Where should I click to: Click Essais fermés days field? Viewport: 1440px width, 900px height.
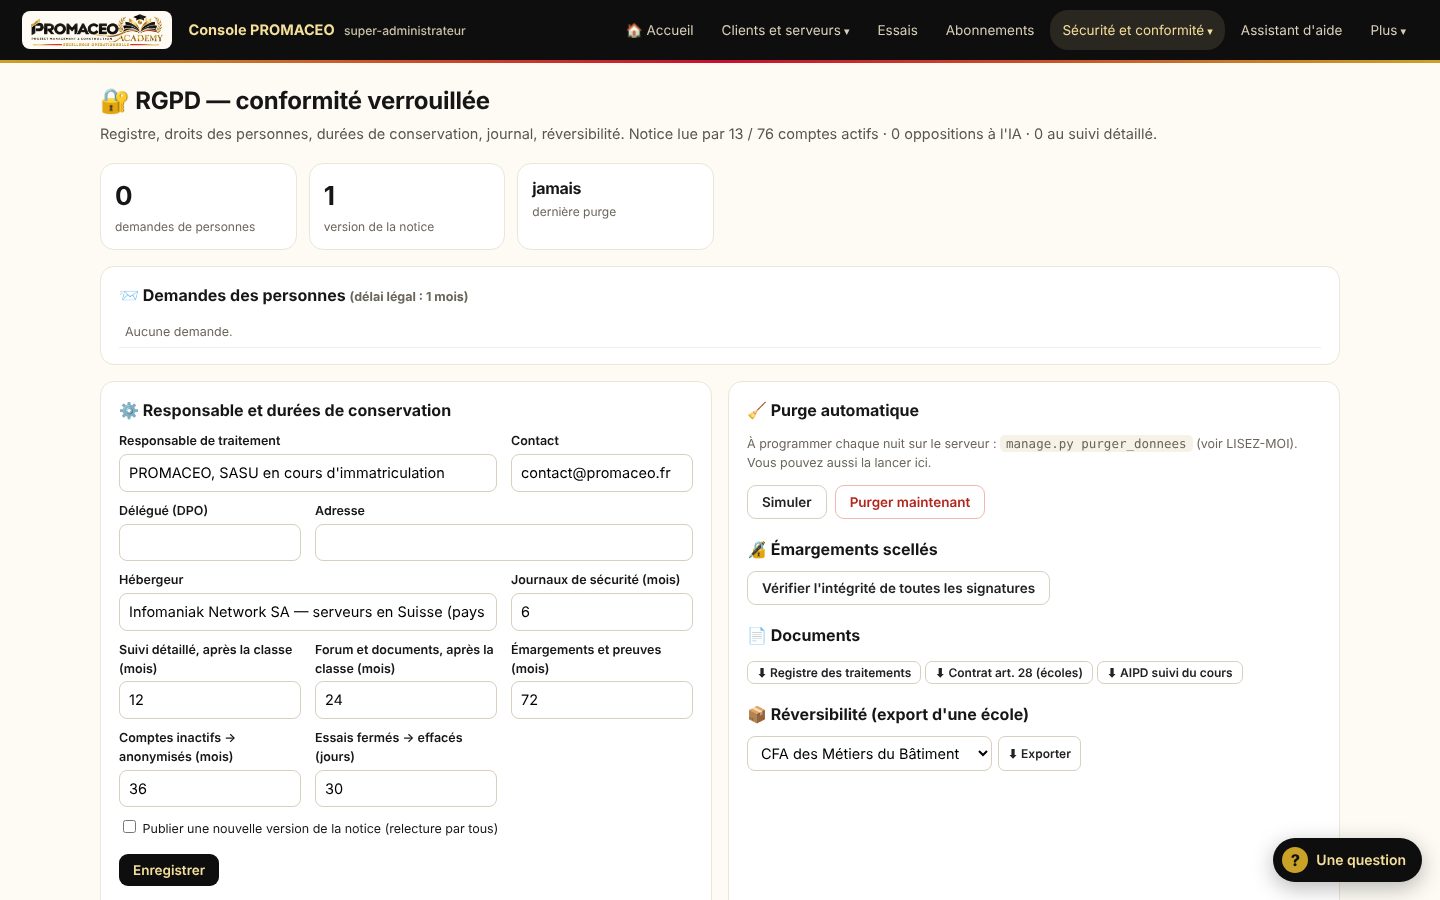click(x=406, y=789)
